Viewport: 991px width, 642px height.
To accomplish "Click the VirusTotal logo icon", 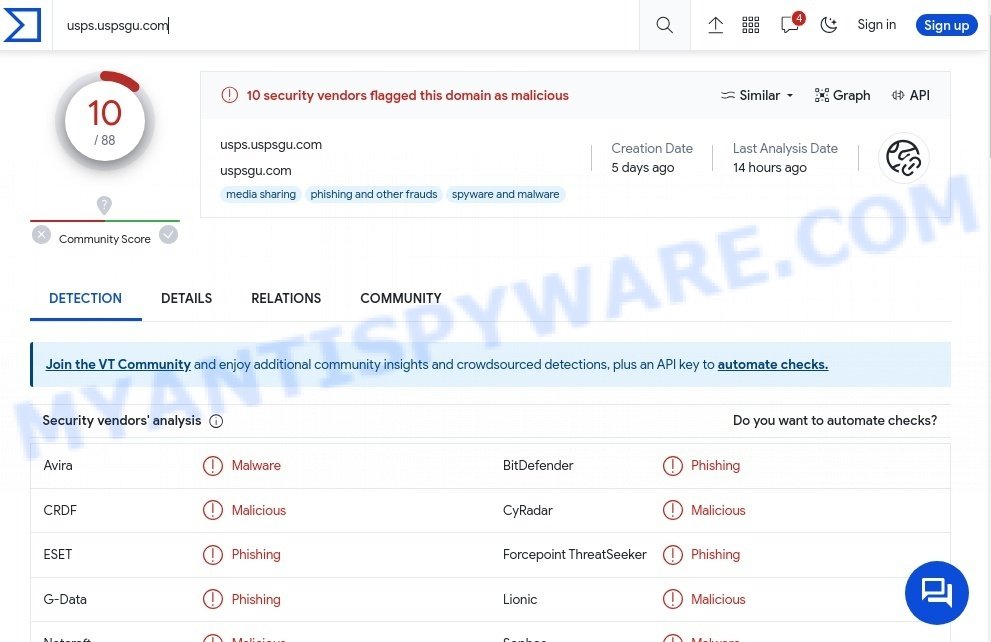I will (x=22, y=25).
